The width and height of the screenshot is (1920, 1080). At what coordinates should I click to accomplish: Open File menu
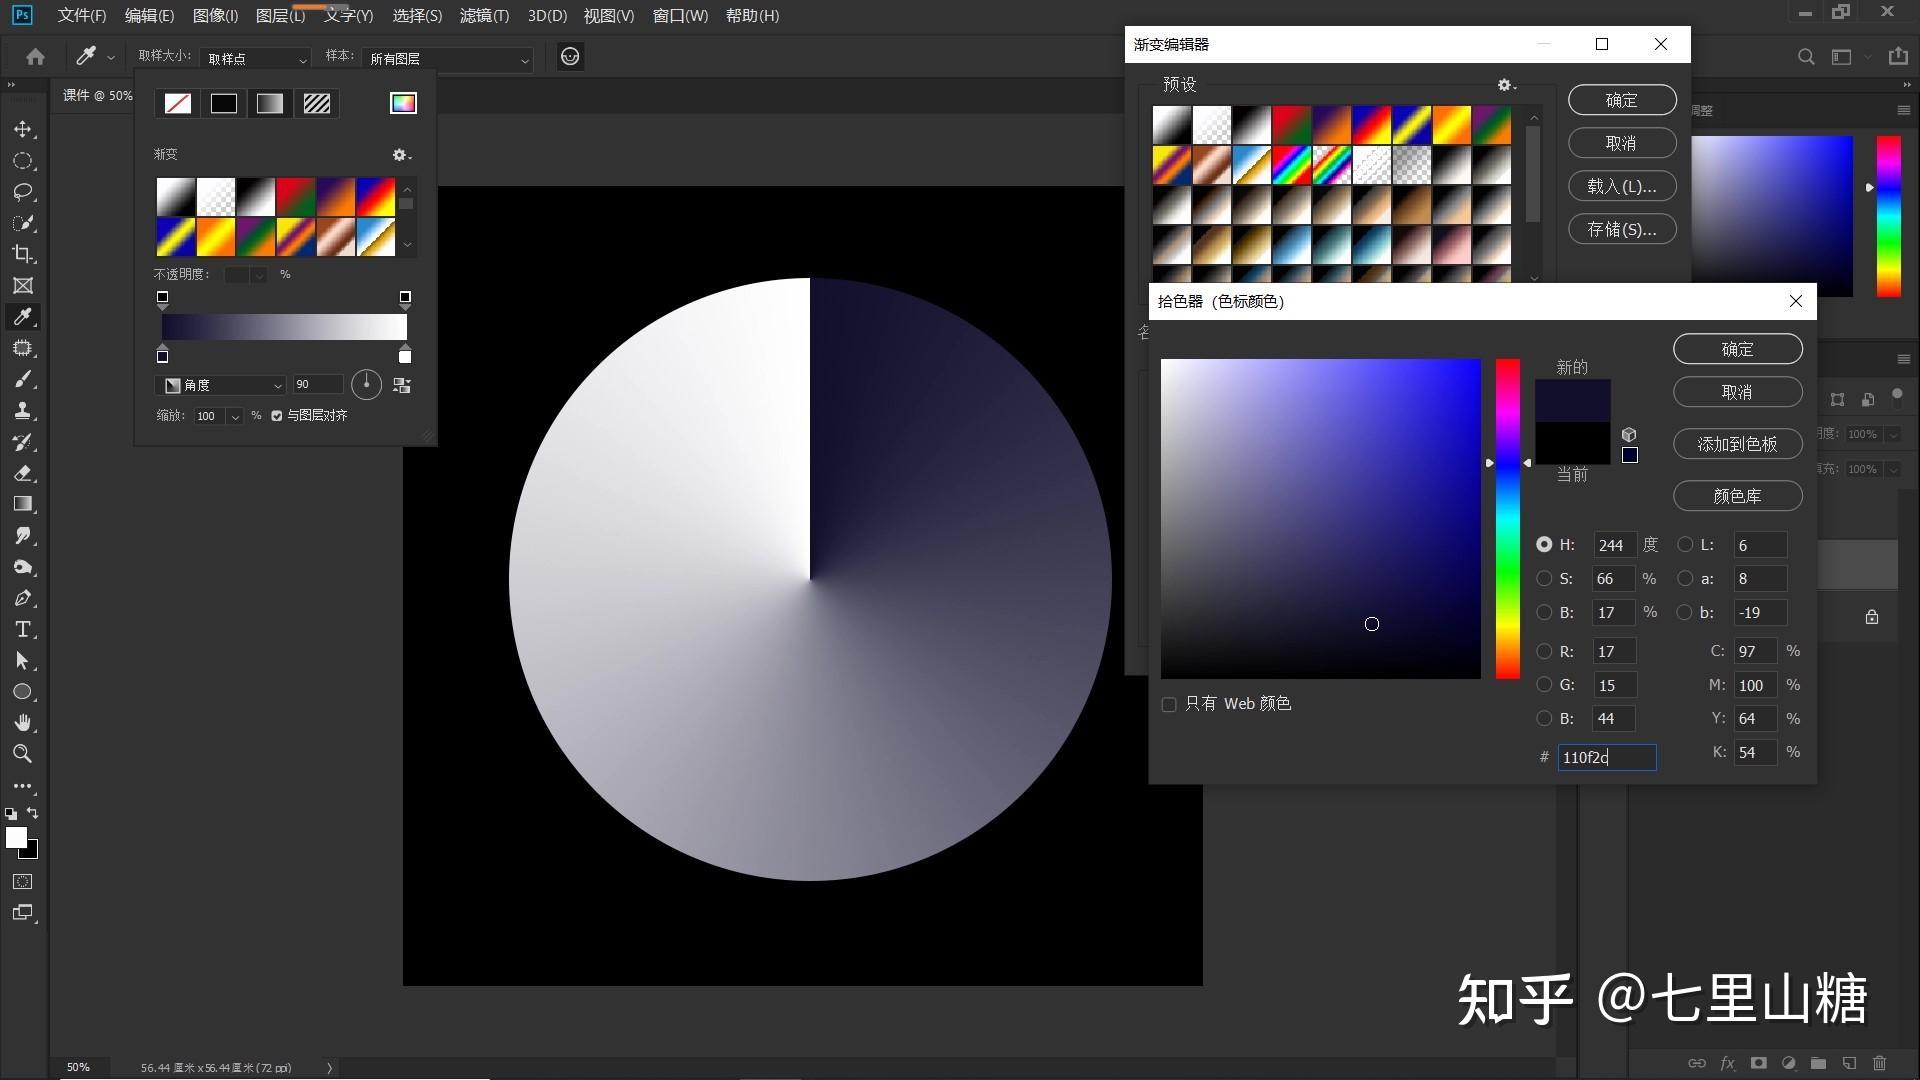[82, 16]
